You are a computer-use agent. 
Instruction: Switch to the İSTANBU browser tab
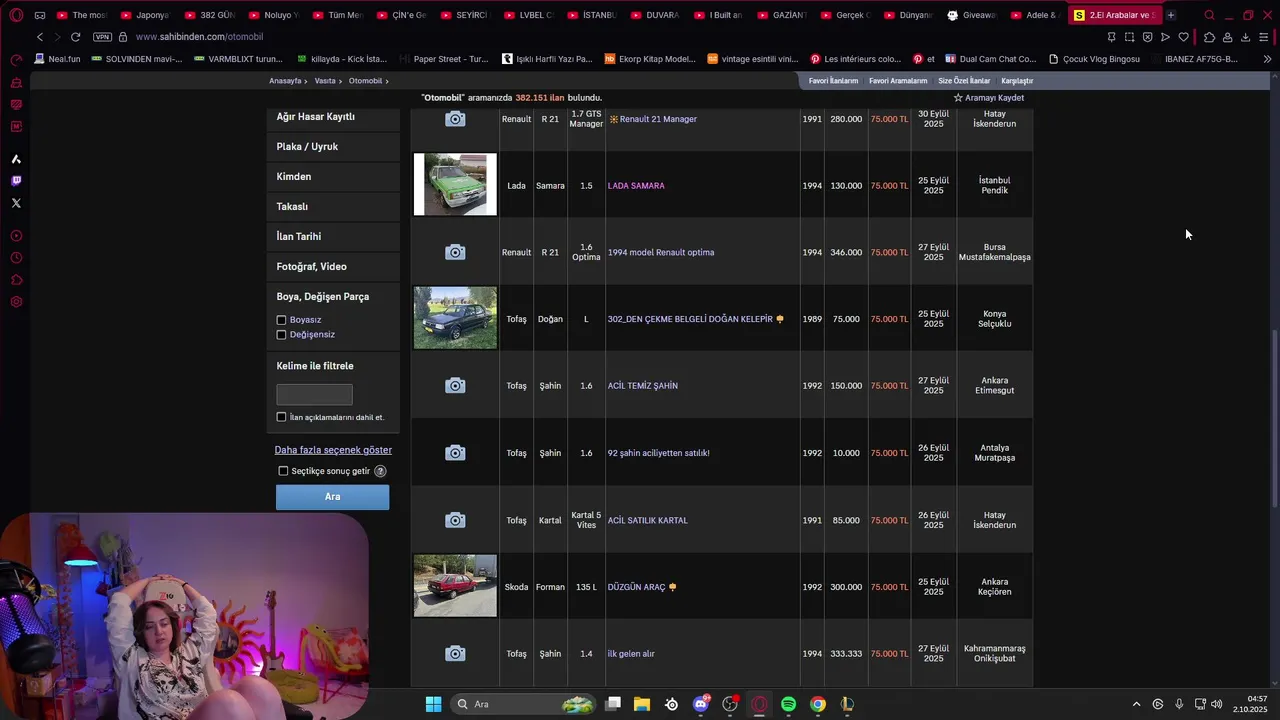(591, 15)
